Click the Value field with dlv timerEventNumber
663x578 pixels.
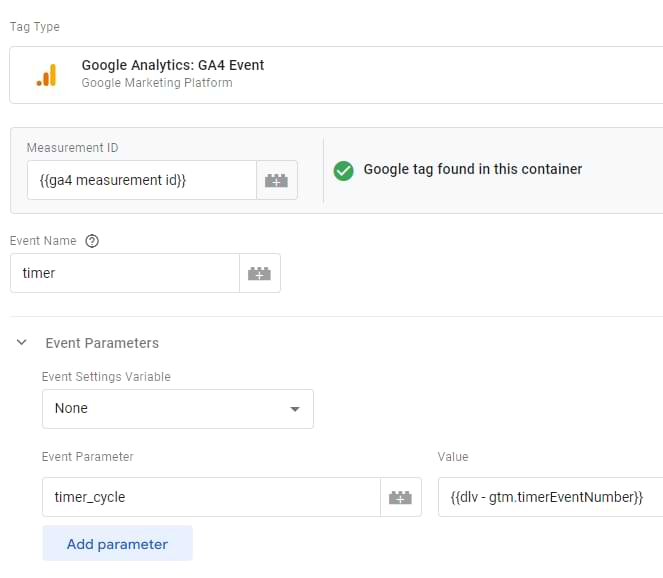[x=550, y=497]
